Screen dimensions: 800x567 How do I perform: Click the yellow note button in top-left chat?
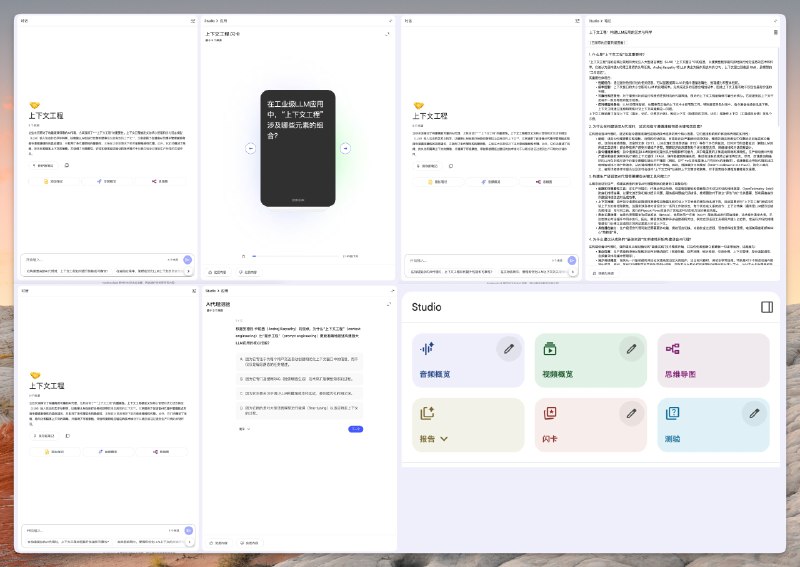pos(54,181)
